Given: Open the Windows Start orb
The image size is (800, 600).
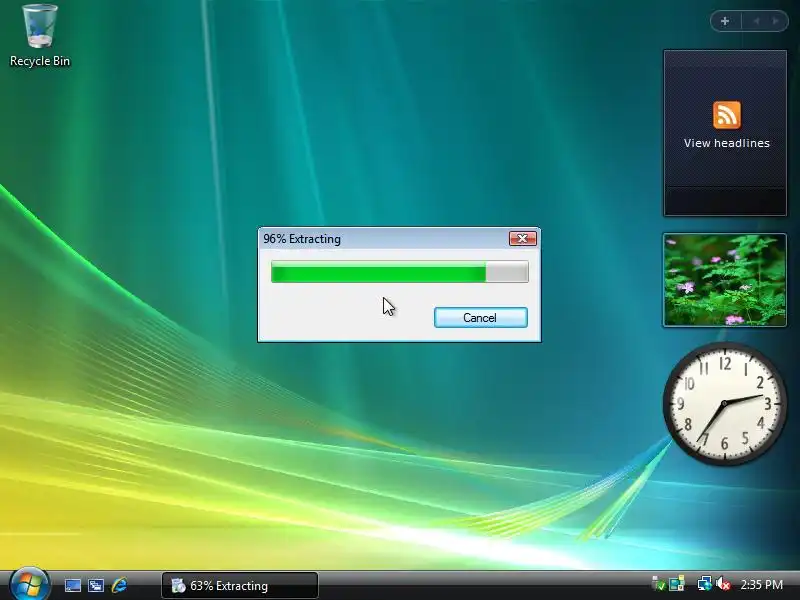Looking at the screenshot, I should click(x=30, y=584).
